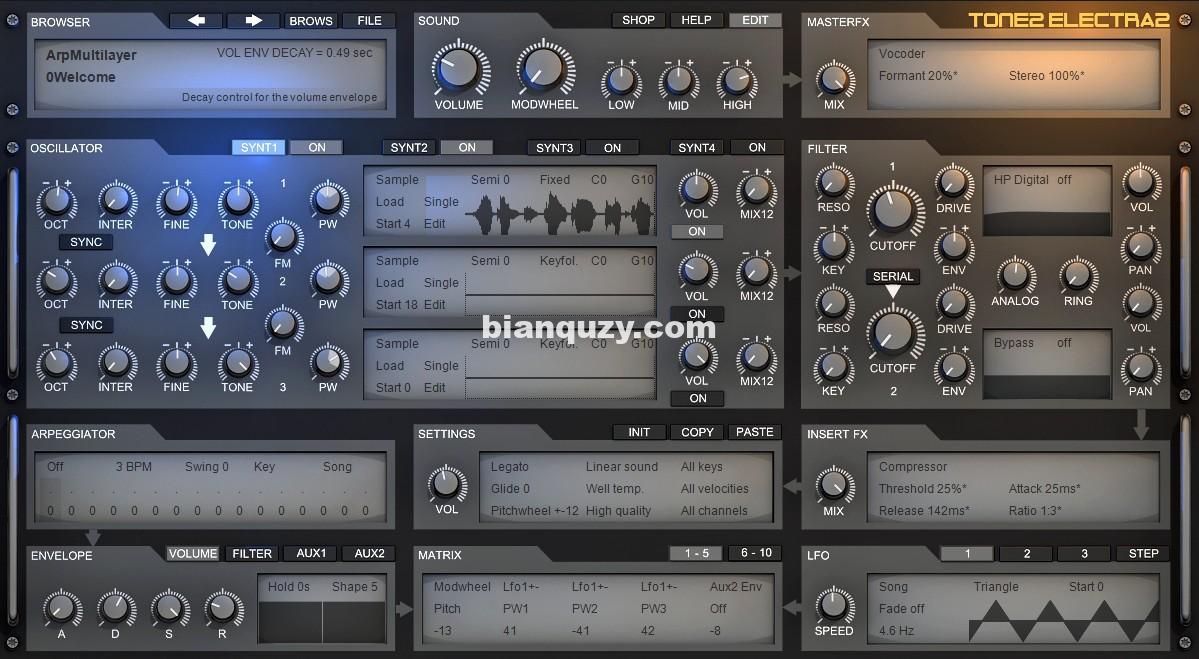Click oscillator 3 FINE knob

coord(177,364)
